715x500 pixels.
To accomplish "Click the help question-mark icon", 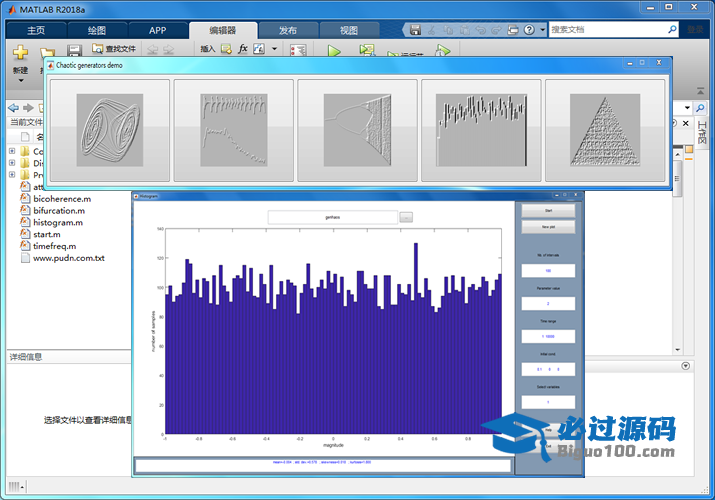I will [x=529, y=30].
